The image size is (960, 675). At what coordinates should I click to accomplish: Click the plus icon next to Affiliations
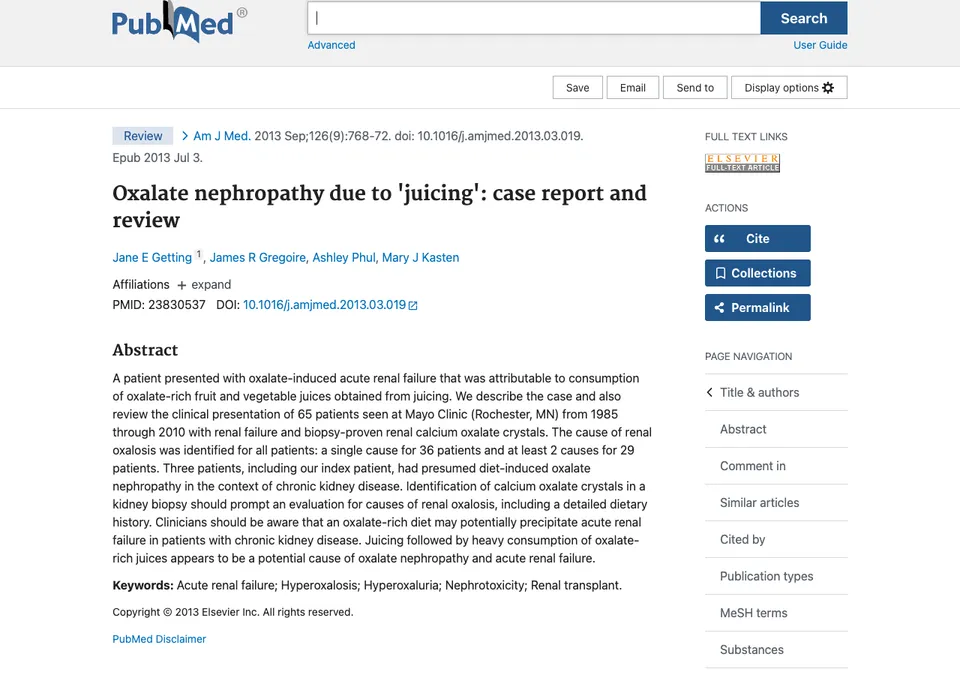(x=181, y=285)
